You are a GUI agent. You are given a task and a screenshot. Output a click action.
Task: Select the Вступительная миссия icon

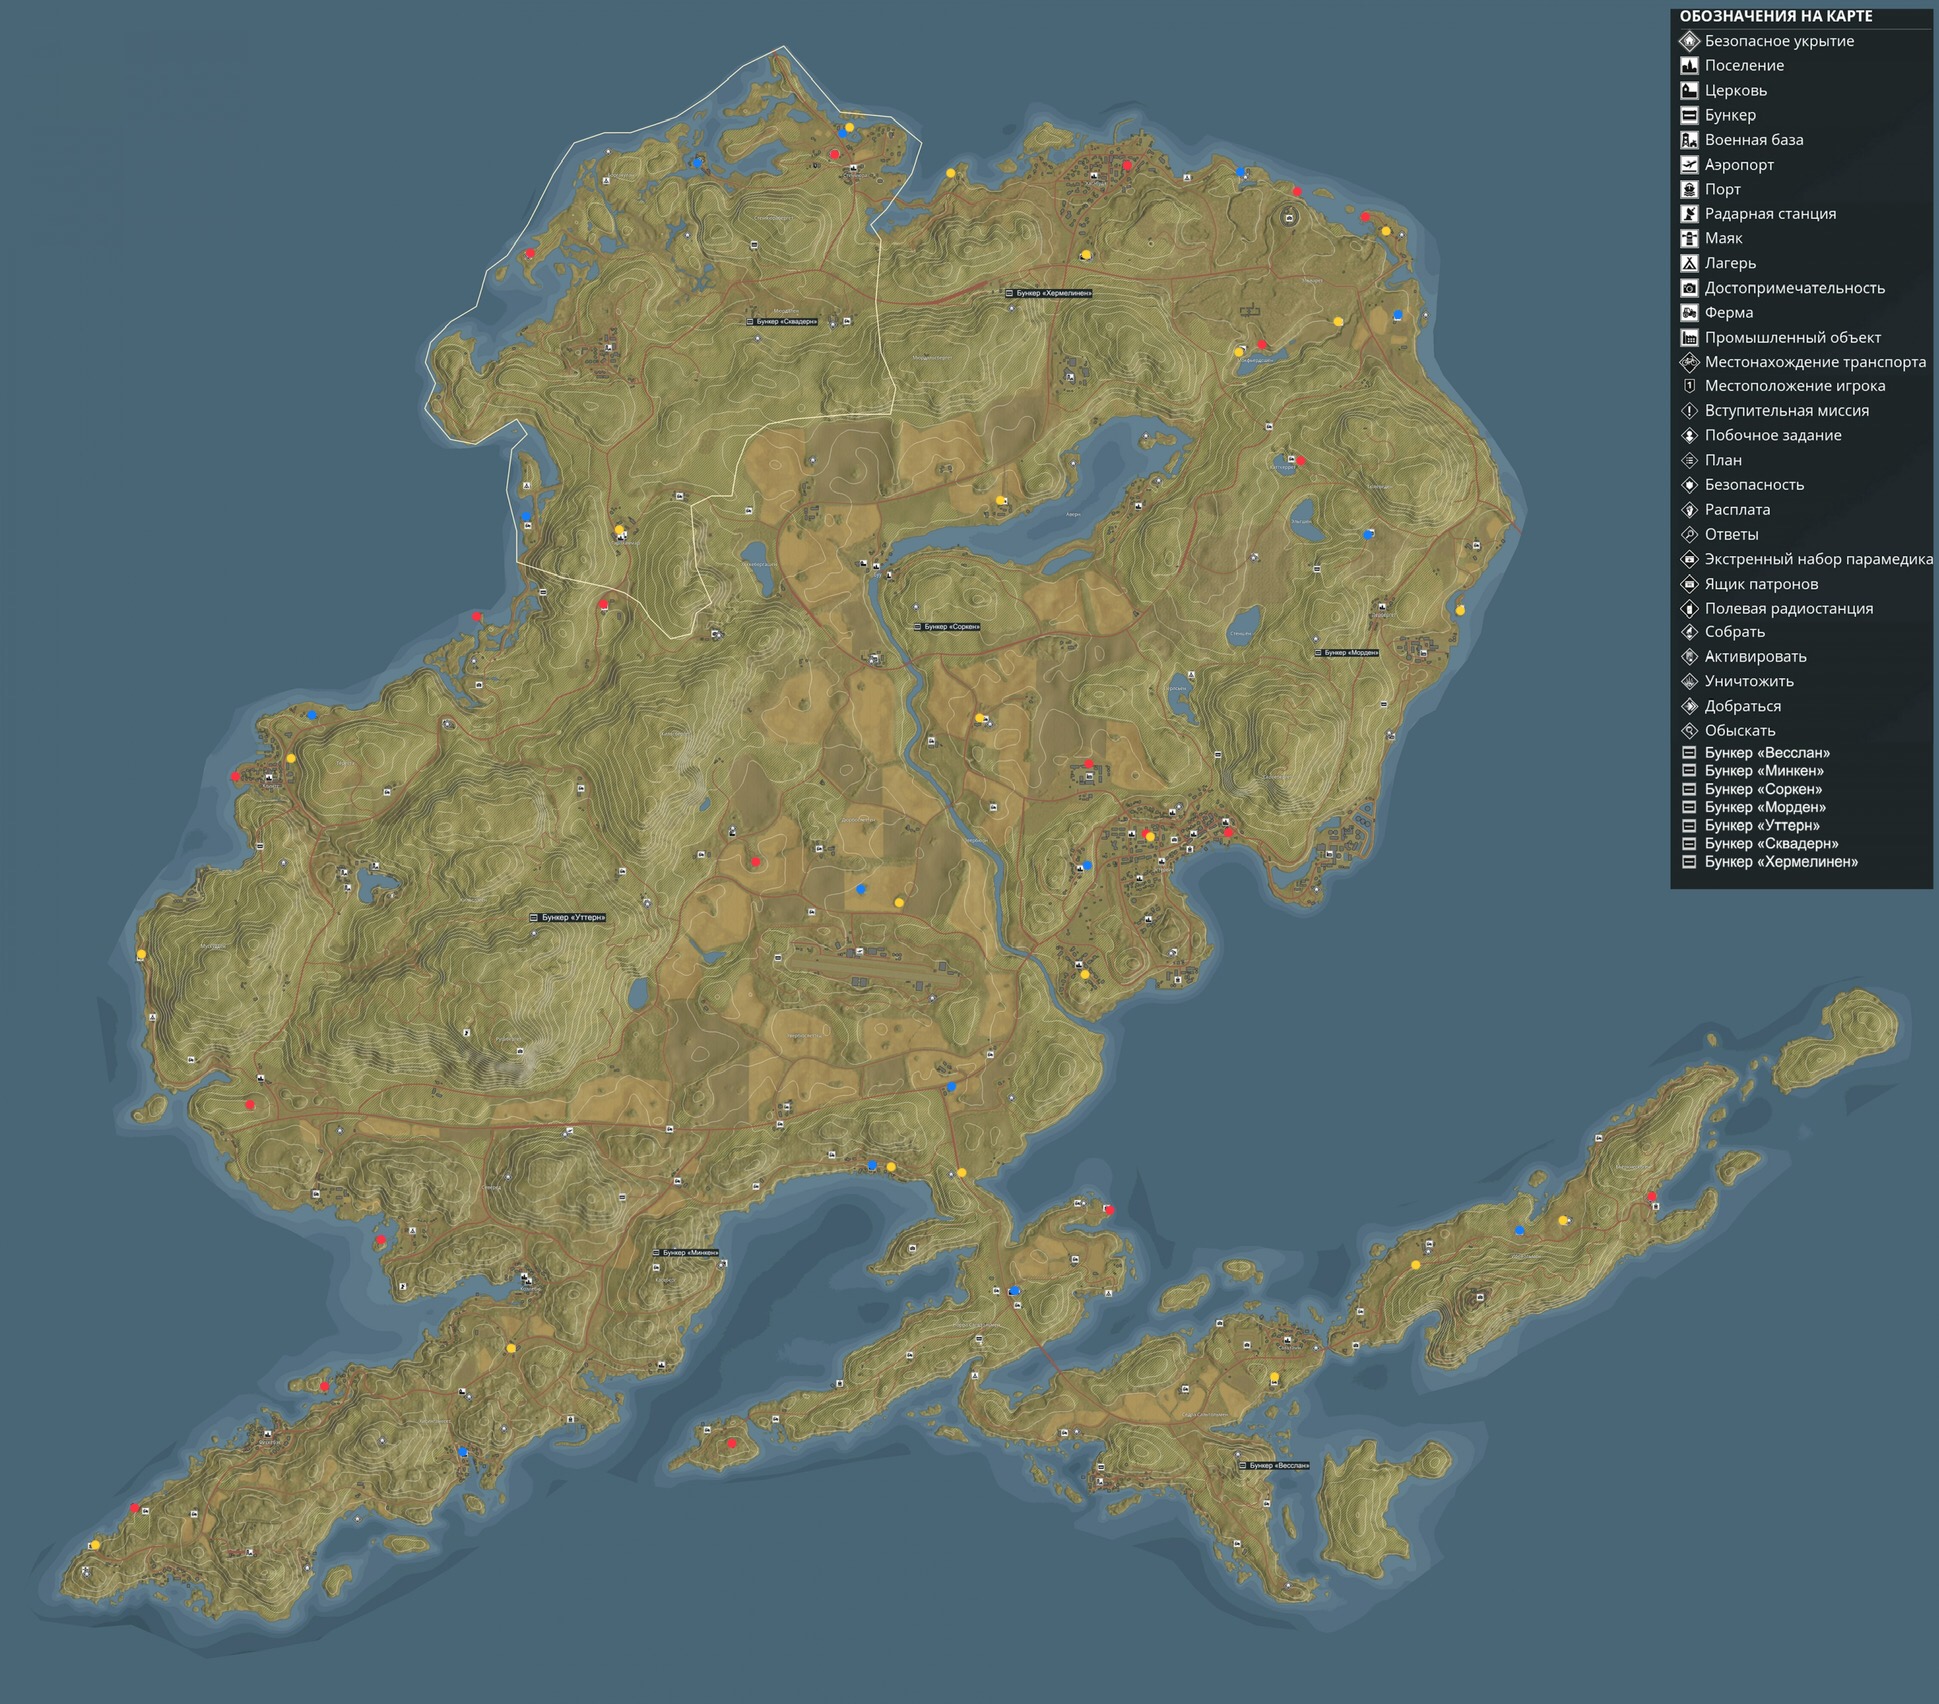click(x=1689, y=410)
